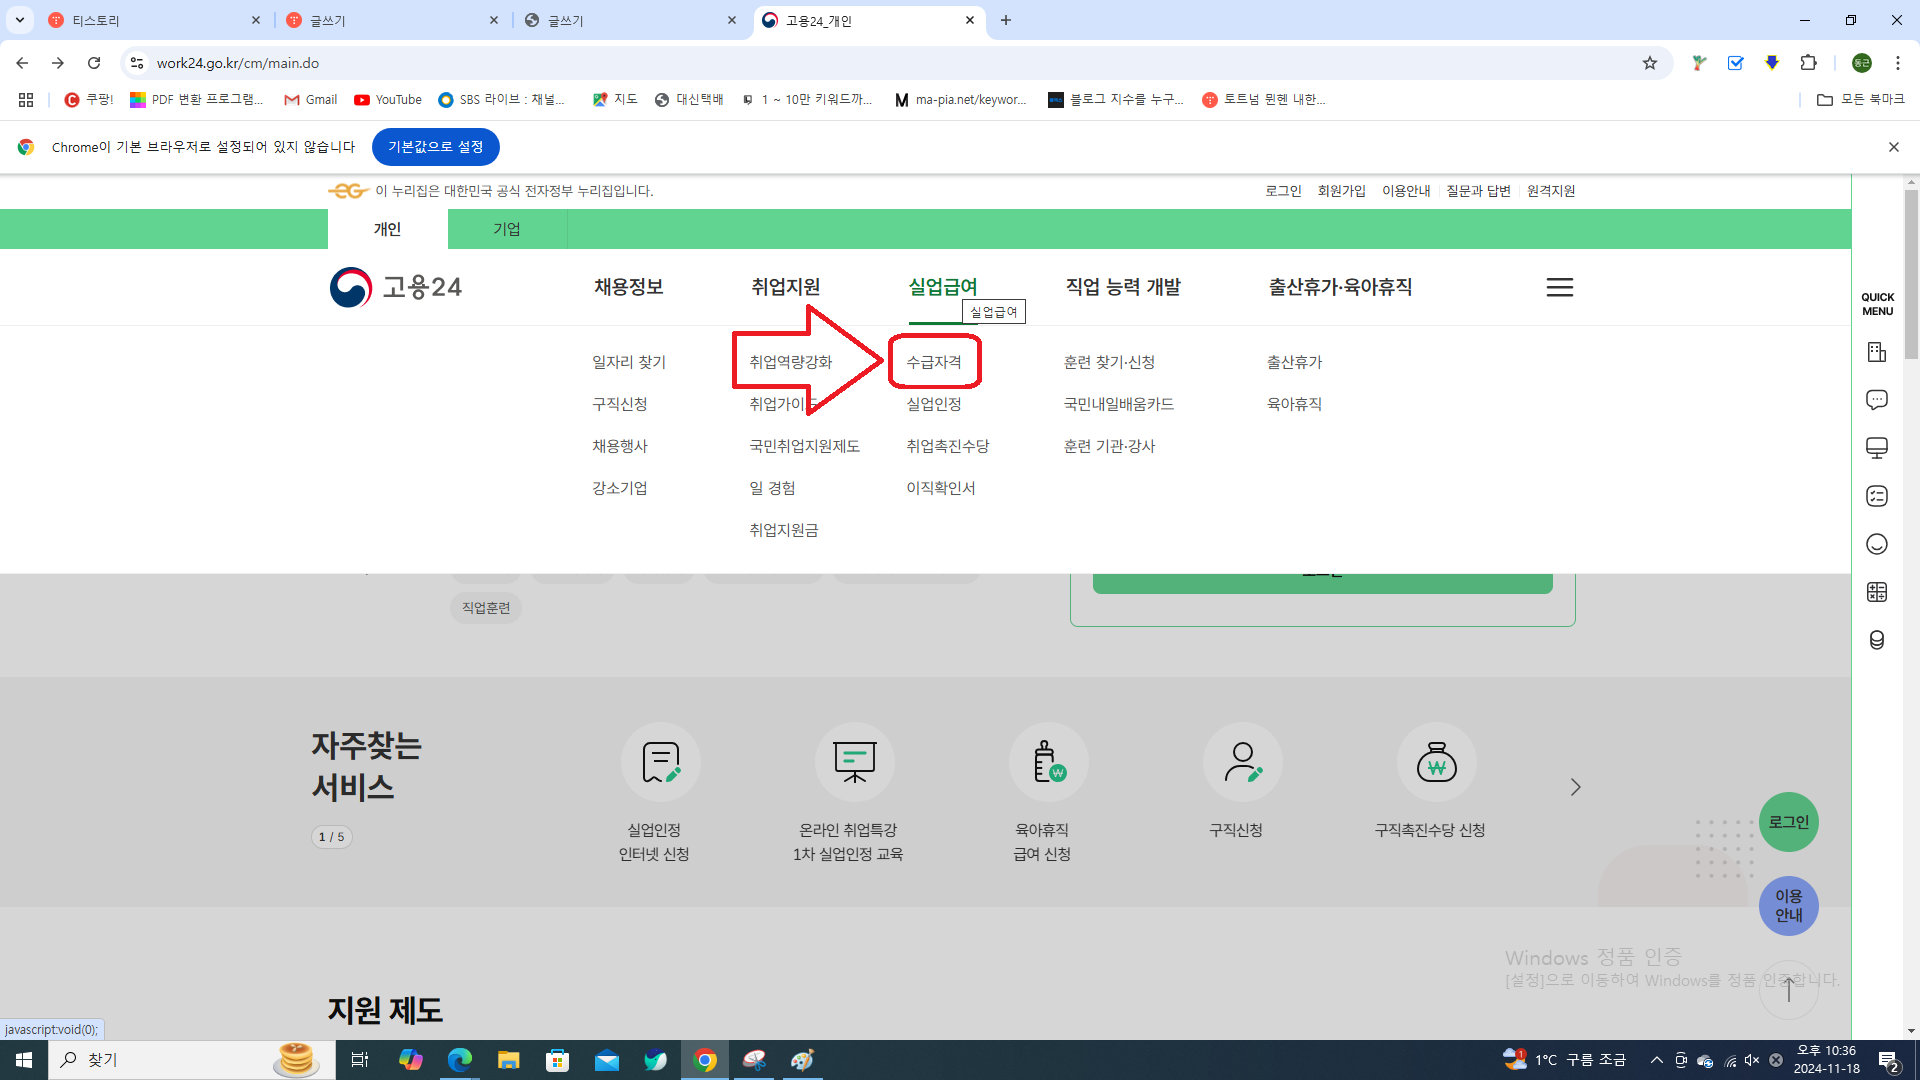Open the hamburger all-menu icon

coord(1559,287)
